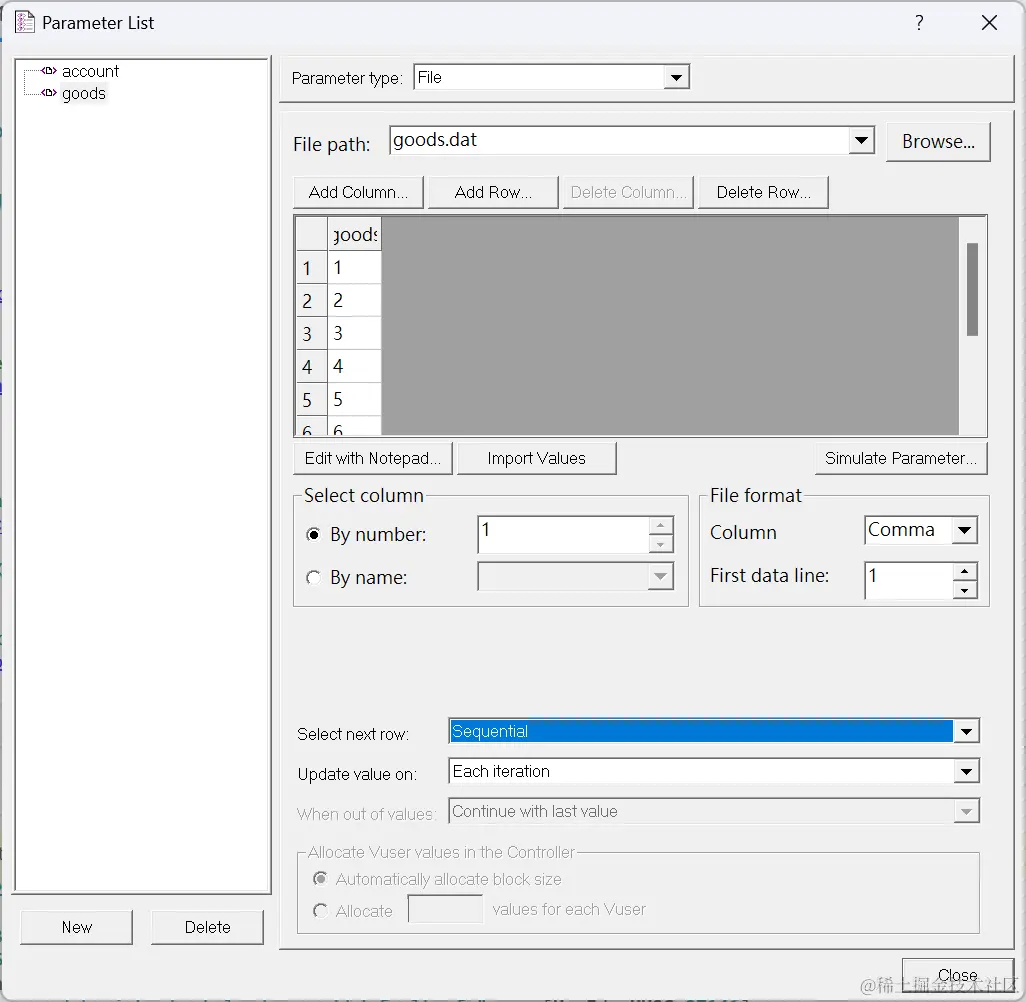The width and height of the screenshot is (1026, 1002).
Task: Click the Delete button
Action: [207, 927]
